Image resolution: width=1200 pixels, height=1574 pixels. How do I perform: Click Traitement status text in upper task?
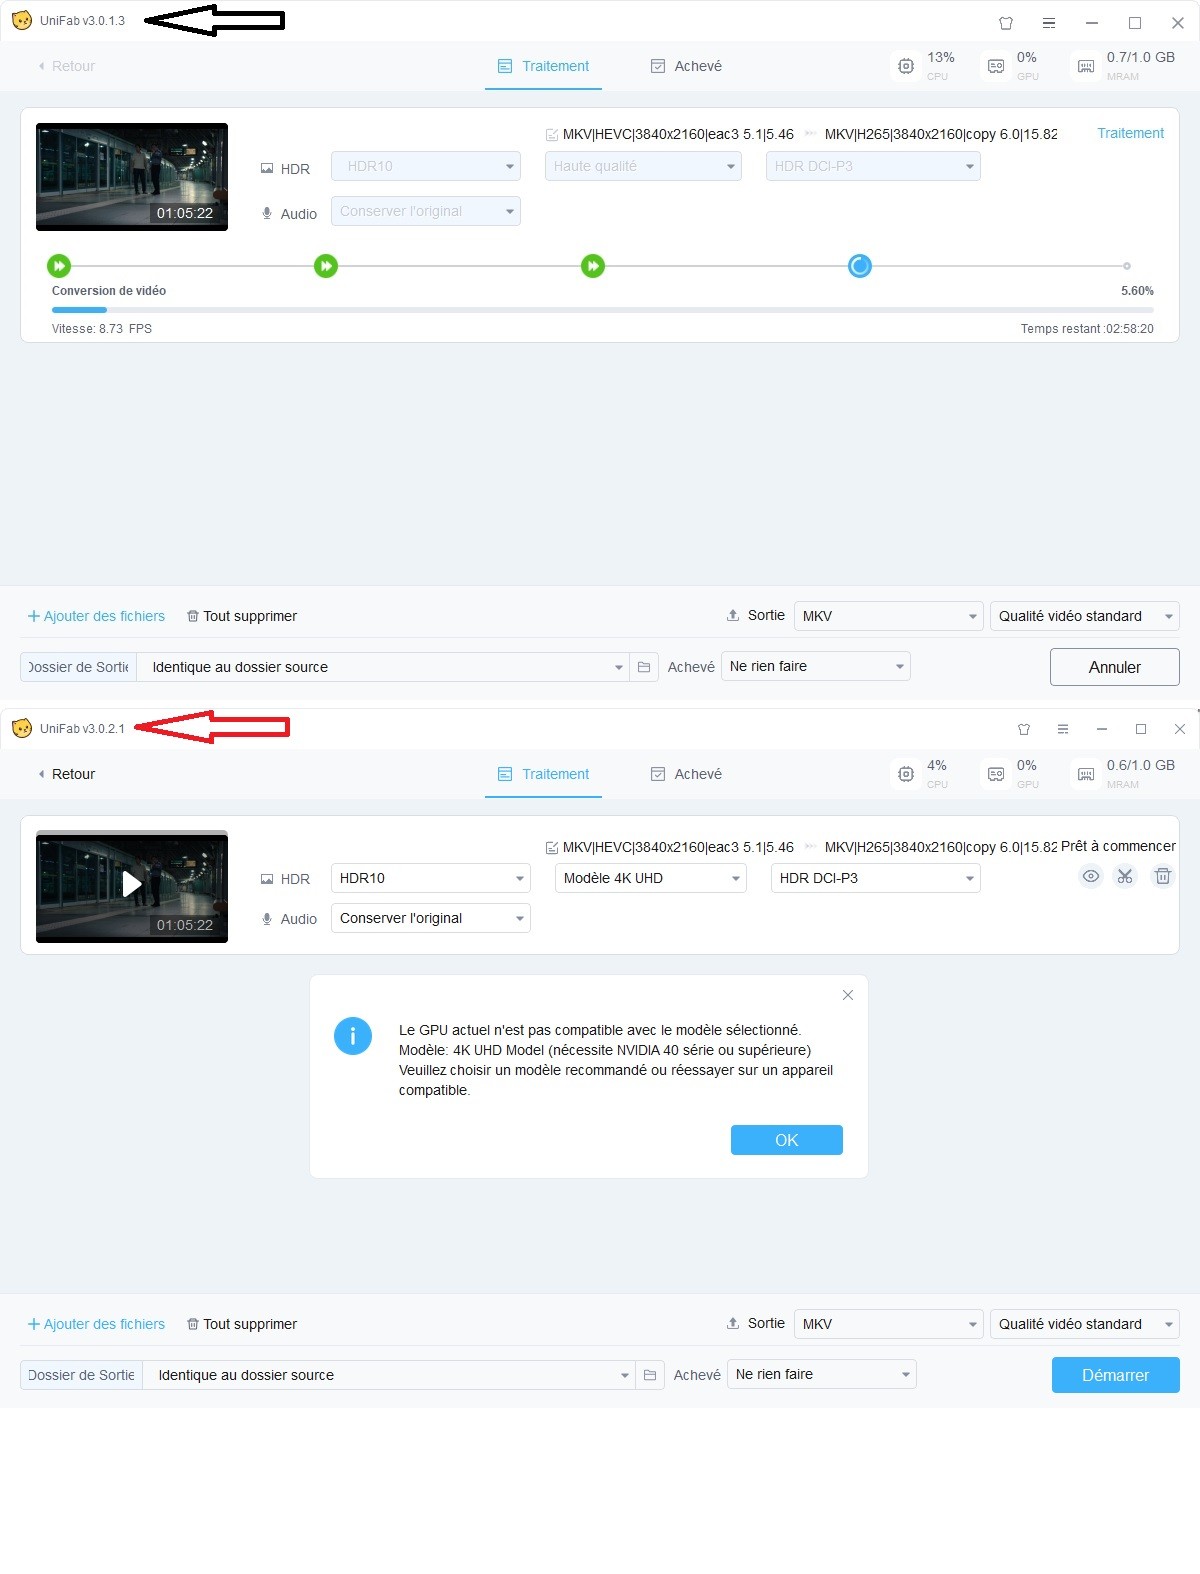[x=1130, y=133]
